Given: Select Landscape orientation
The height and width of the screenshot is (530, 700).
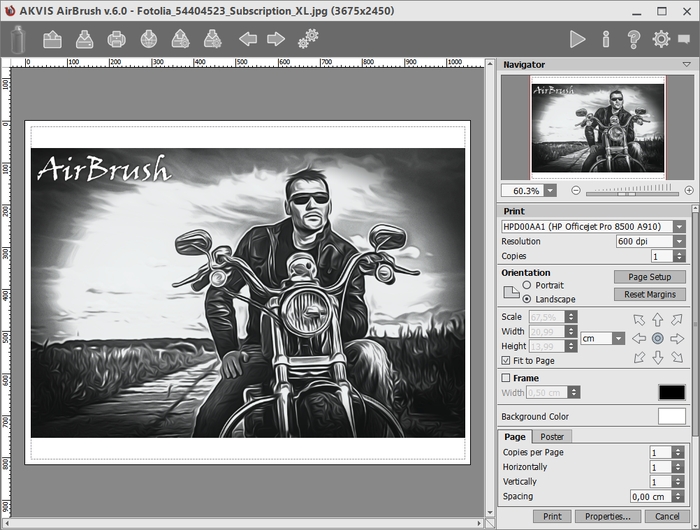Looking at the screenshot, I should (x=527, y=299).
